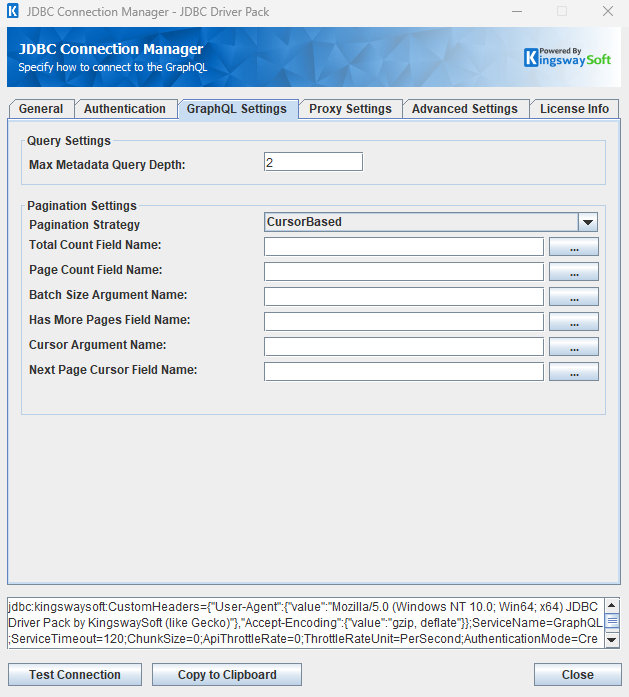Browse for the Has More Pages Field Name
This screenshot has height=697, width=629.
(x=574, y=321)
